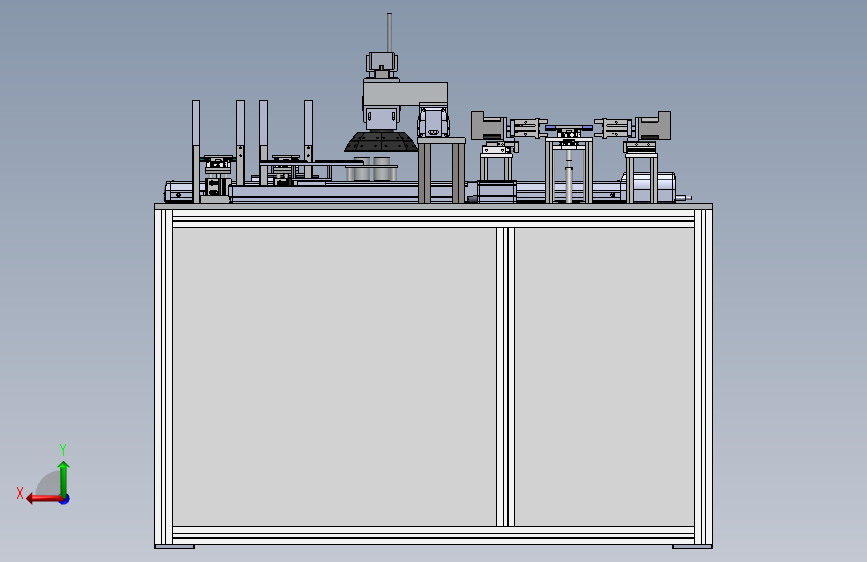Click the green Y label of the triad
The image size is (867, 562).
pos(63,450)
